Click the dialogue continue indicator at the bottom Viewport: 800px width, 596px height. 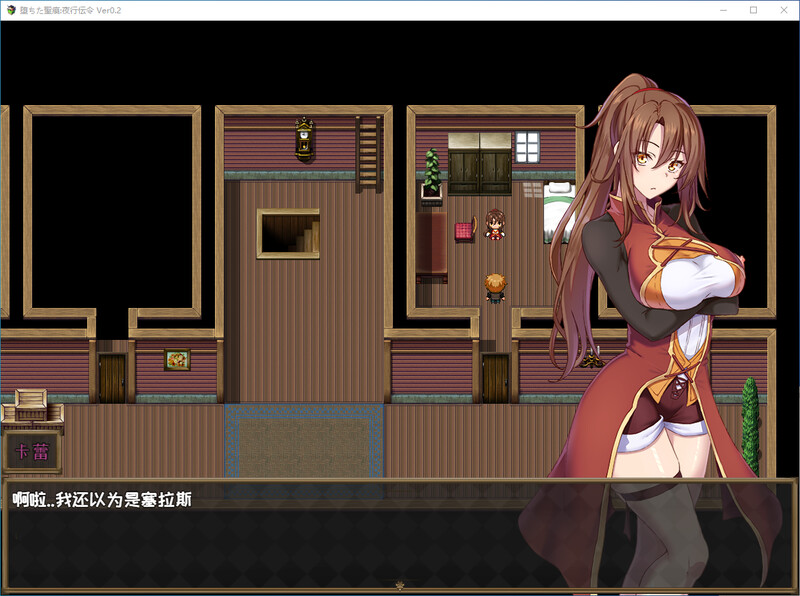pos(400,585)
